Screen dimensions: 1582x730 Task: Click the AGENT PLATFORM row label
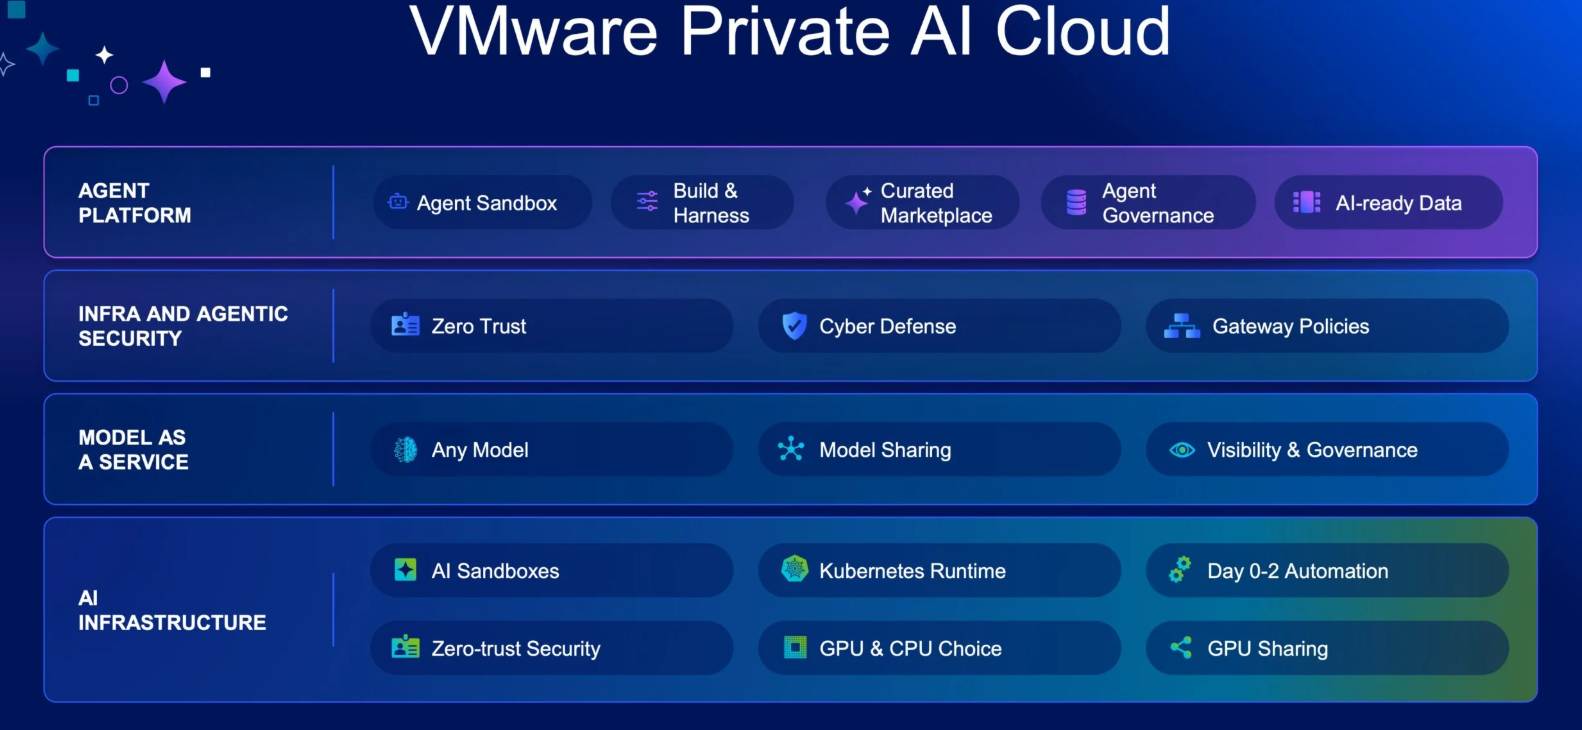click(x=135, y=203)
